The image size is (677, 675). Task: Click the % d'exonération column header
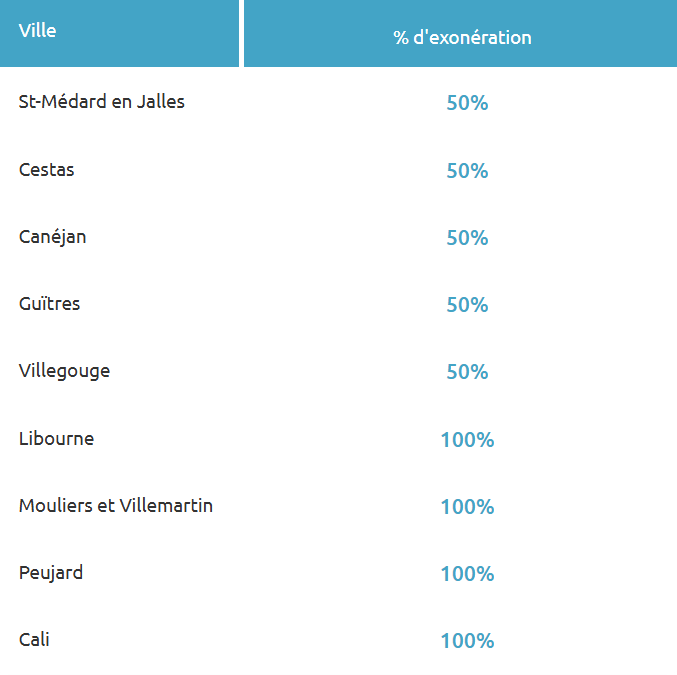(x=462, y=38)
